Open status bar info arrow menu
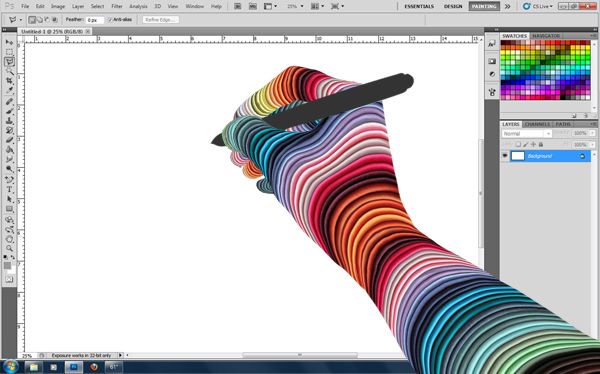Screen dimensions: 600x374 tap(120, 356)
